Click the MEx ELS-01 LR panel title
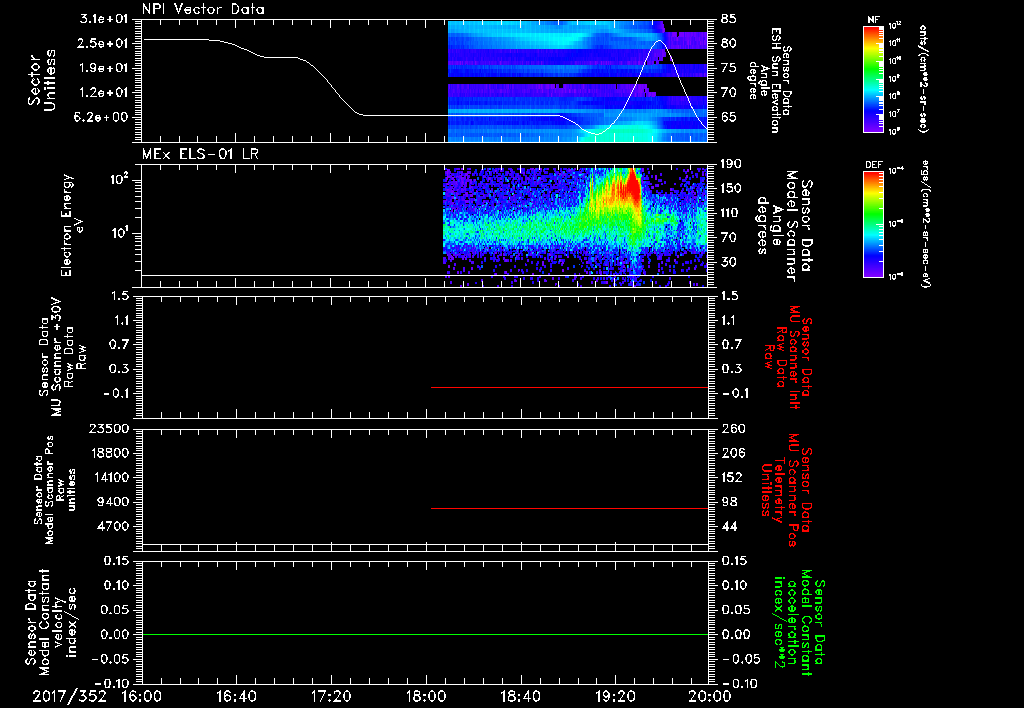Screen dimensions: 1024x708 [x=200, y=154]
